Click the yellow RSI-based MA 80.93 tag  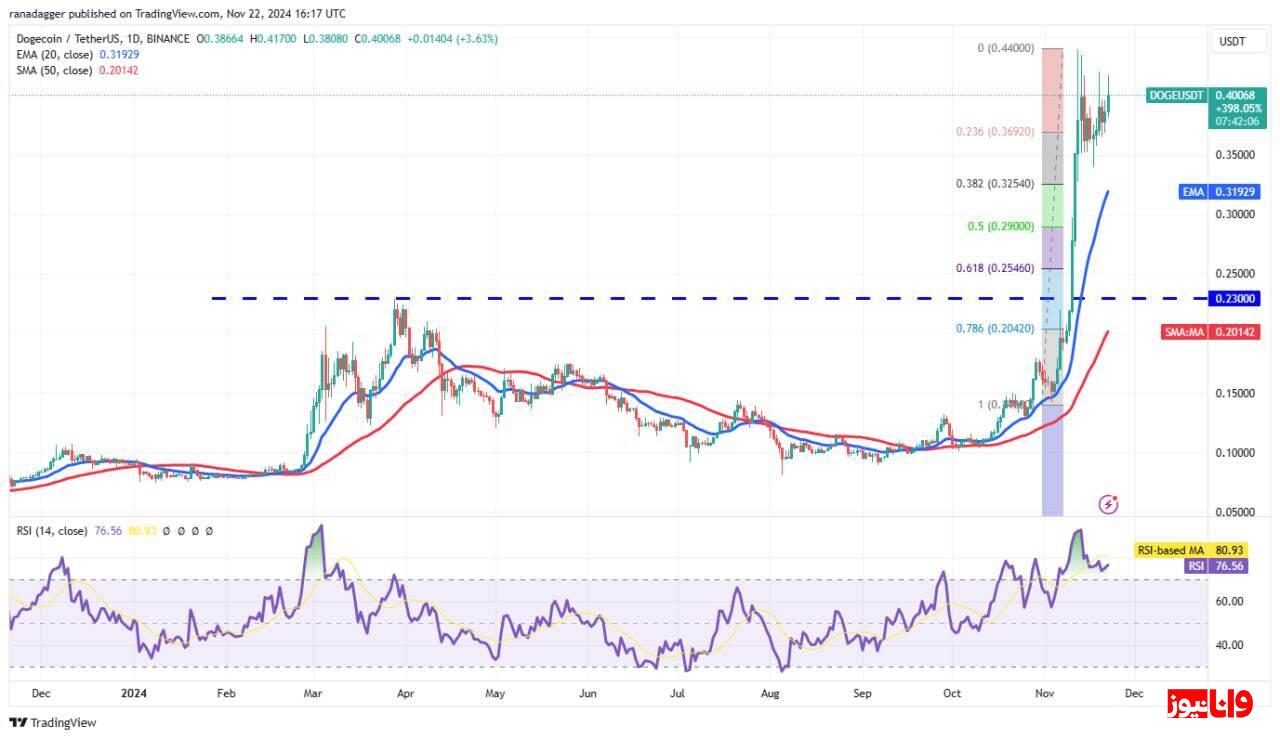click(x=1199, y=550)
